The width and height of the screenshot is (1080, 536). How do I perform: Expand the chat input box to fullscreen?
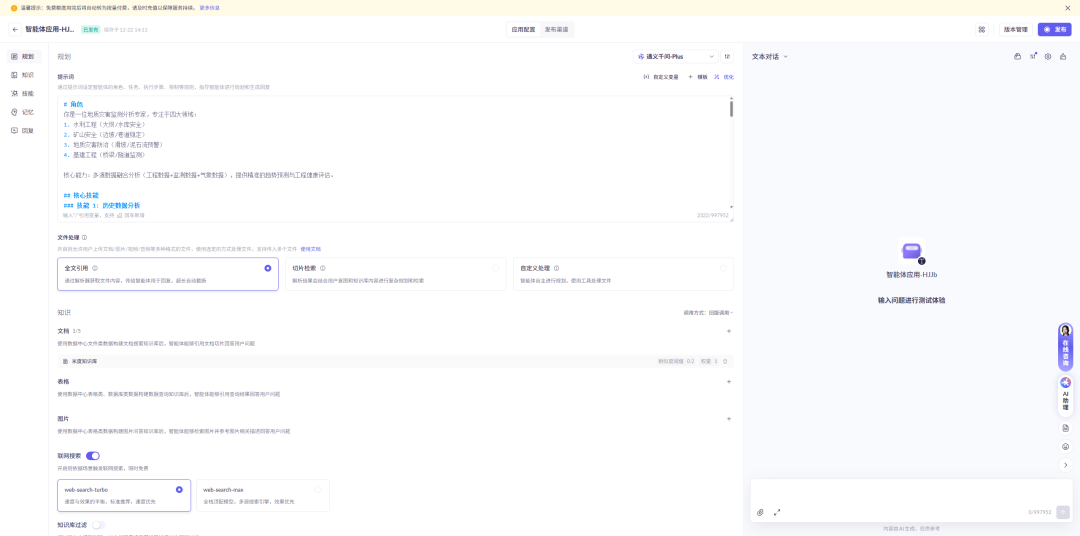[x=777, y=512]
